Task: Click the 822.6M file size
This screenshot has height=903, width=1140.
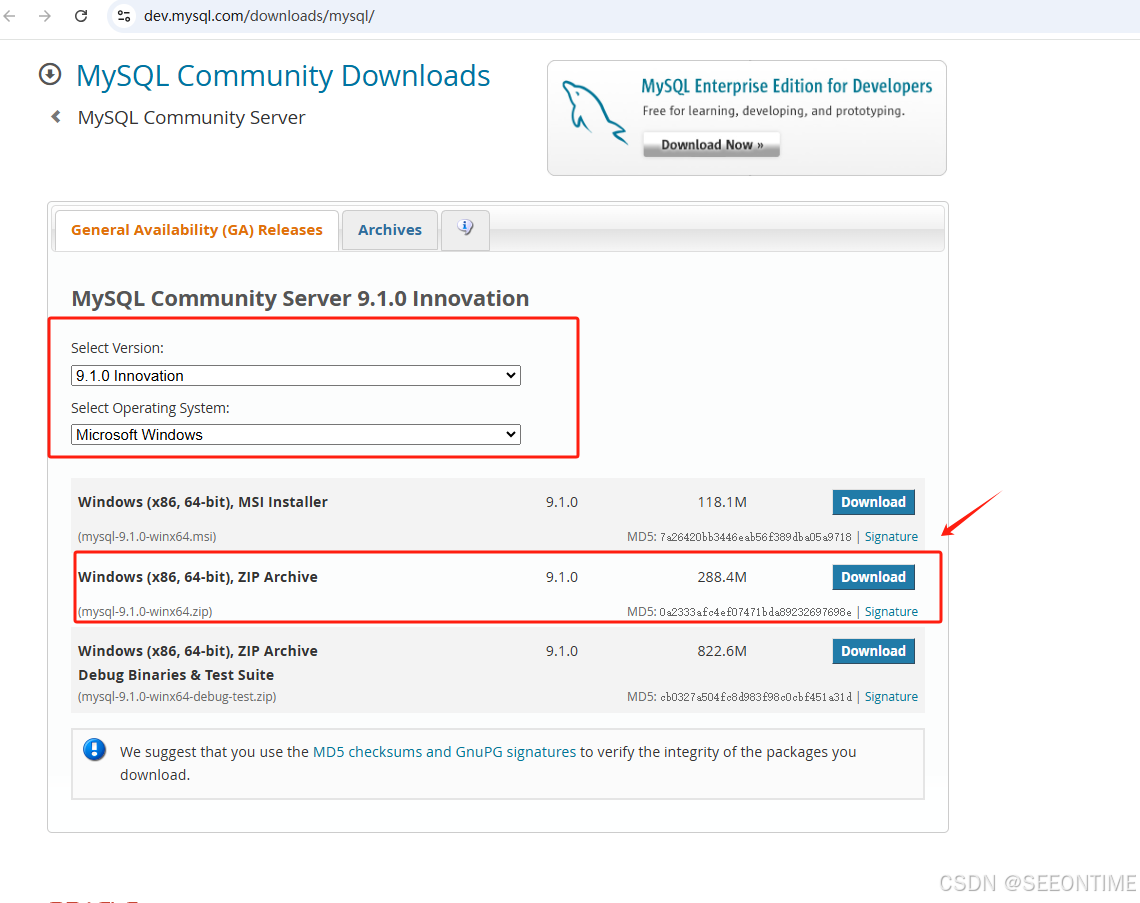Action: (x=722, y=651)
